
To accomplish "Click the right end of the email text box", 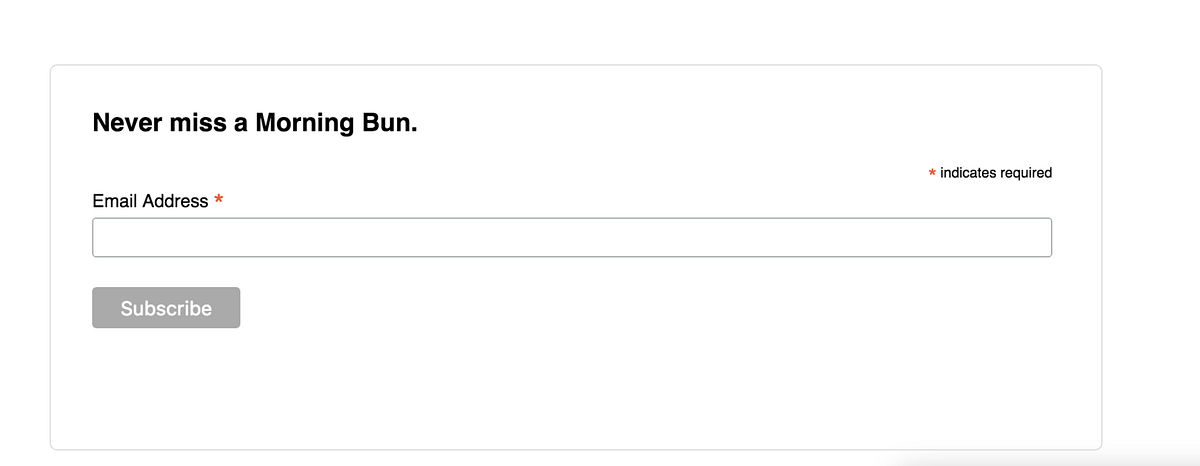I will tap(1044, 238).
